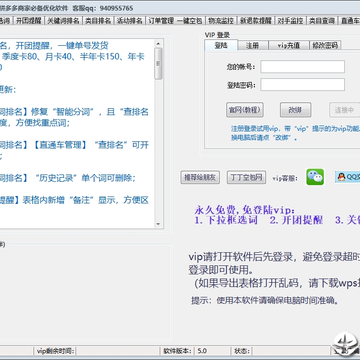Focus the 您的账号 input field
360x360 pixels.
tap(302, 67)
